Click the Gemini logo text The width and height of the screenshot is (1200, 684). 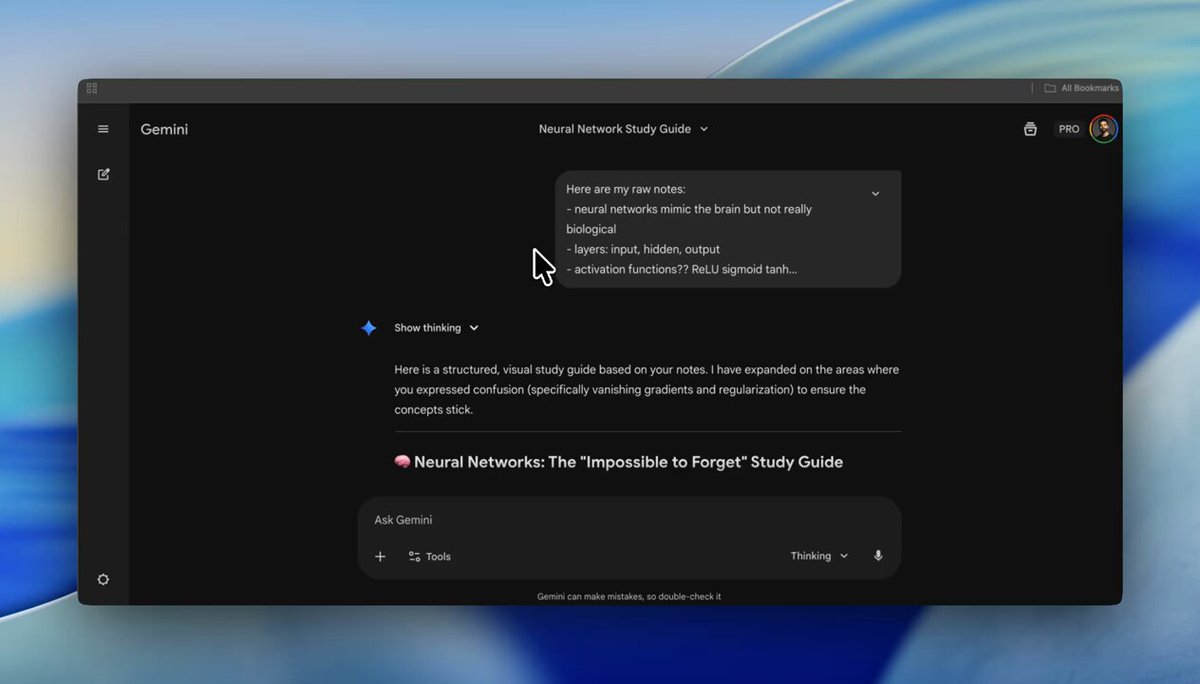pyautogui.click(x=164, y=129)
